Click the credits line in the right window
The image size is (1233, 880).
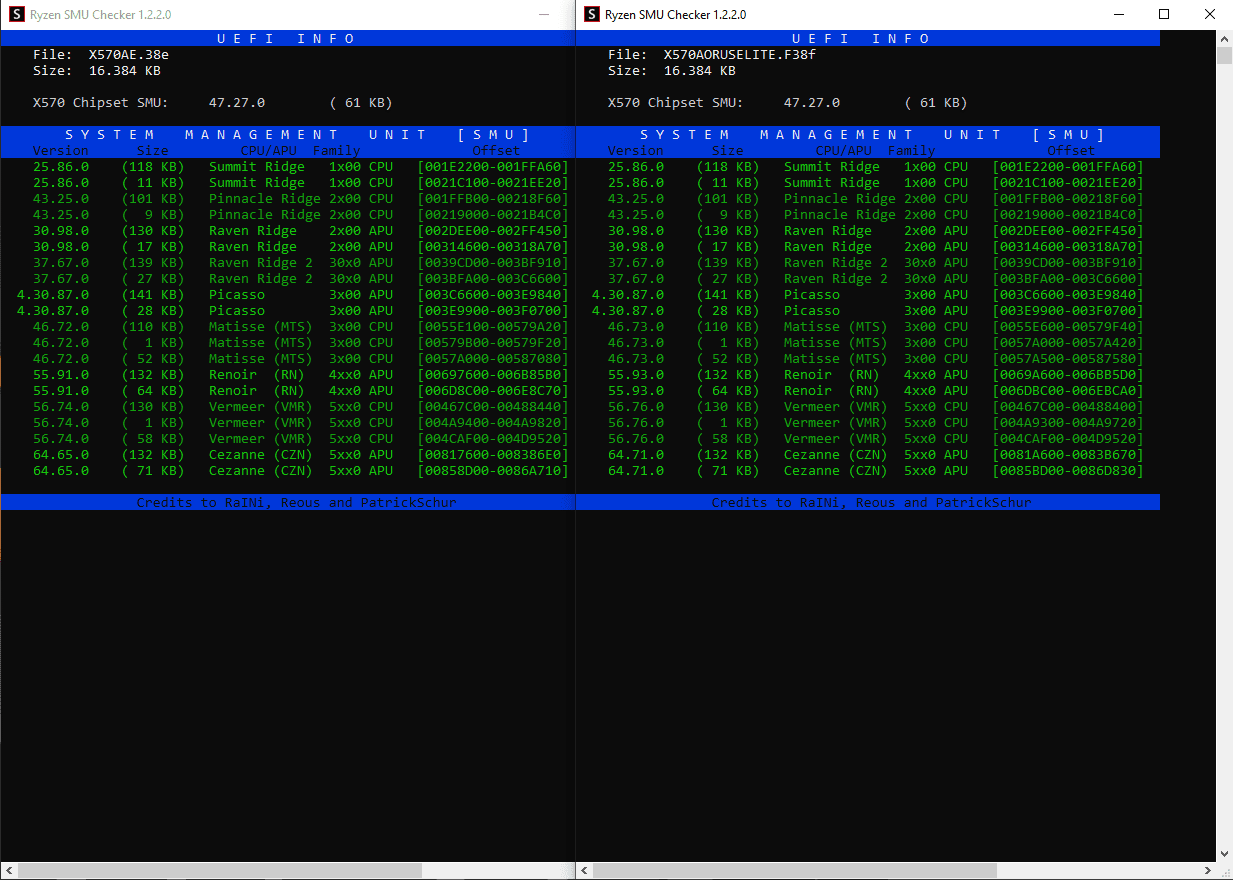click(x=871, y=502)
